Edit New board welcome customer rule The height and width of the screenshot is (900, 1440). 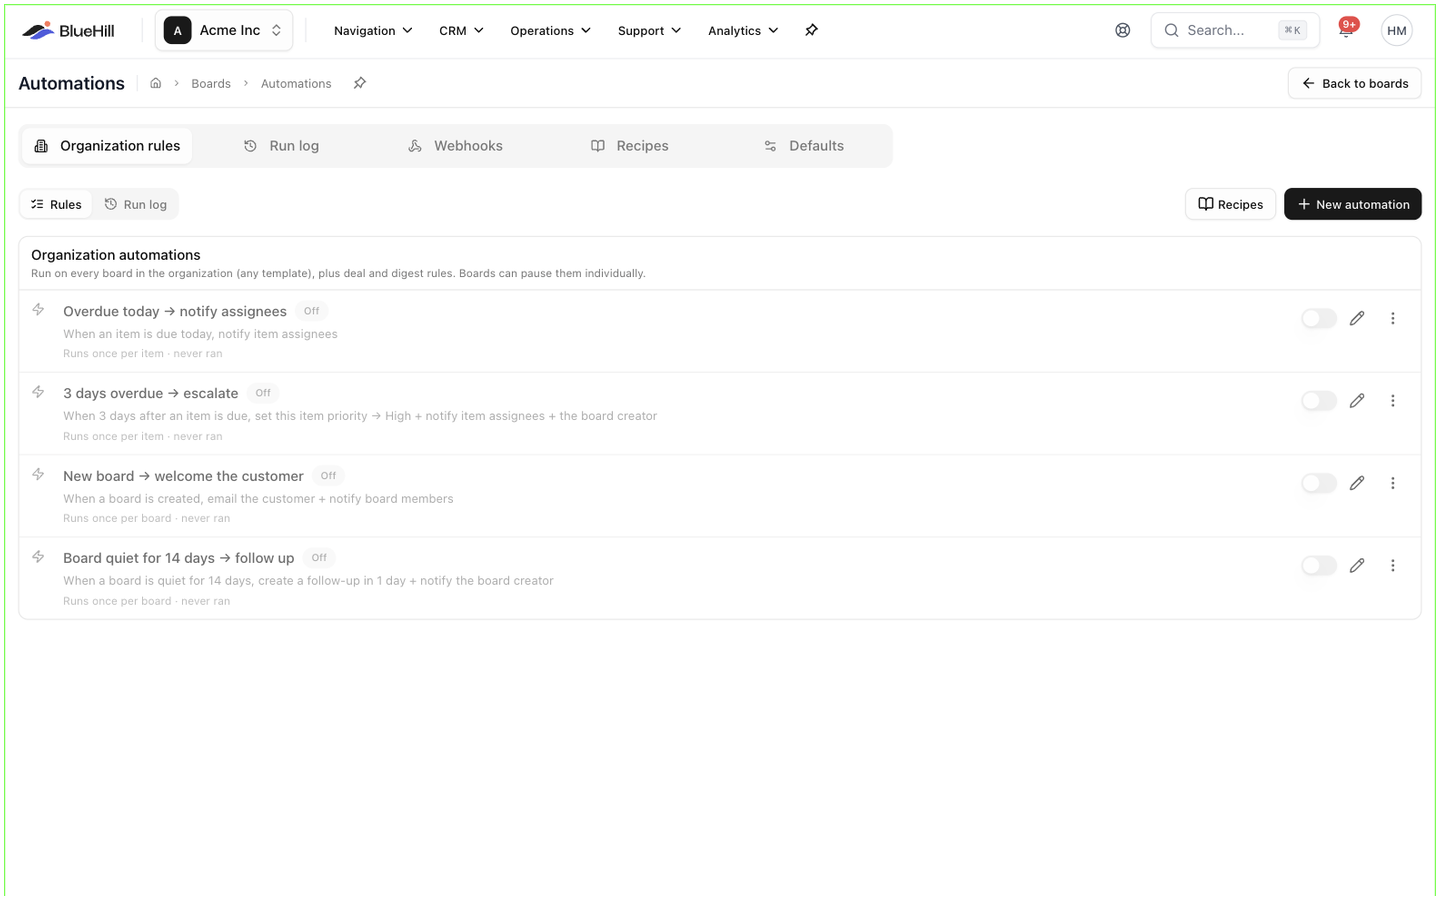pos(1357,483)
